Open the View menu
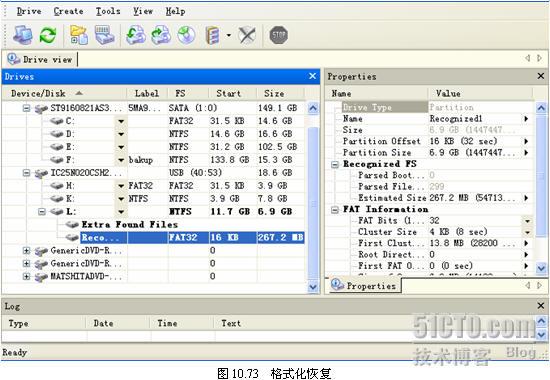 click(143, 11)
